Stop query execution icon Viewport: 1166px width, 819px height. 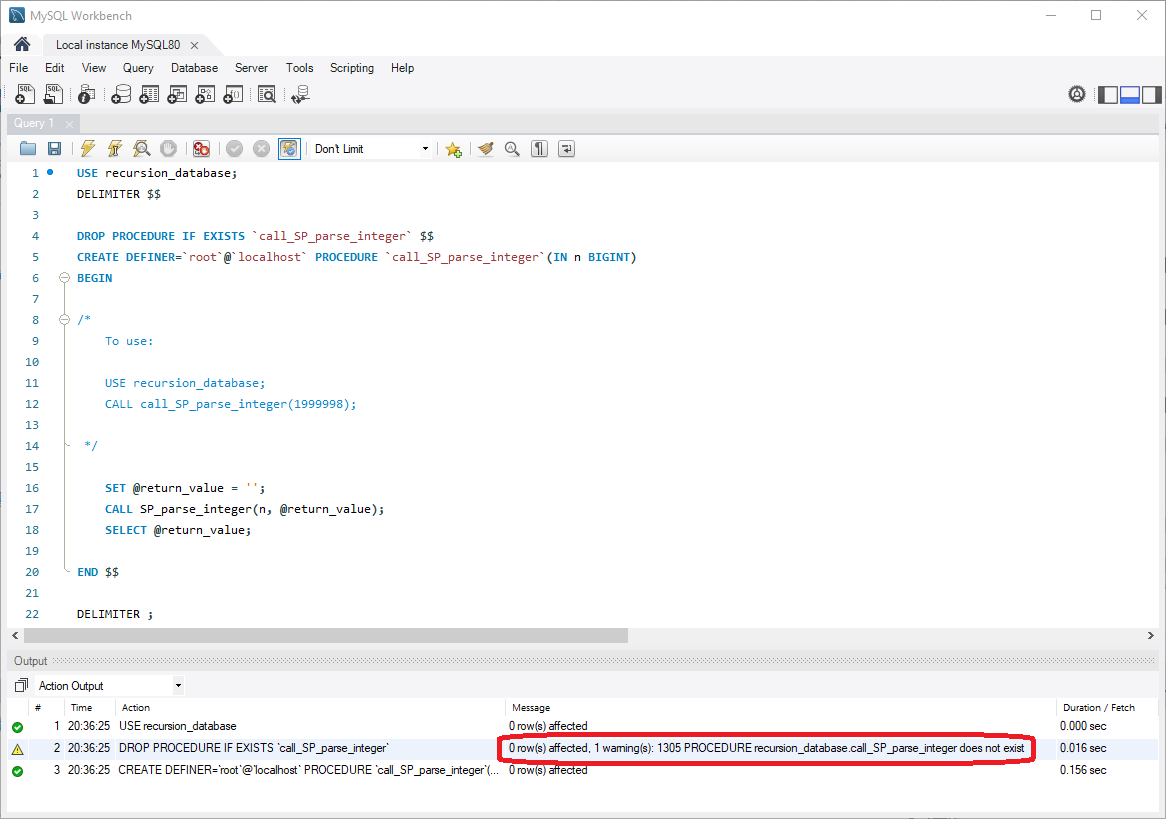[169, 149]
